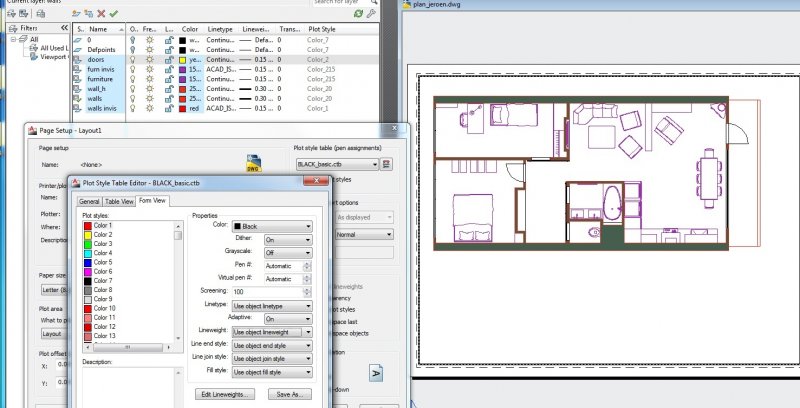
Task: Expand the Fill style dropdown
Action: click(271, 370)
